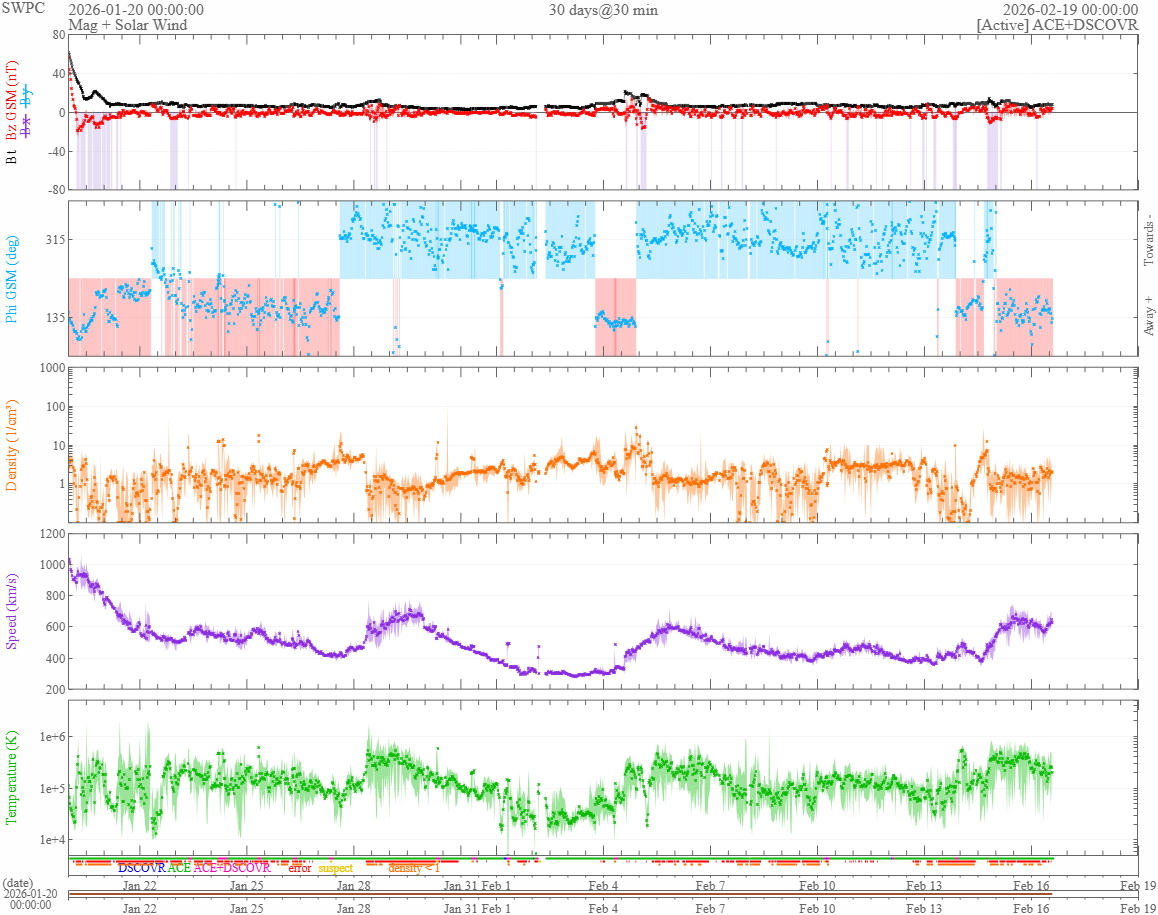The height and width of the screenshot is (915, 1158).
Task: Click the Temperature (K) axis label
Action: click(11, 778)
